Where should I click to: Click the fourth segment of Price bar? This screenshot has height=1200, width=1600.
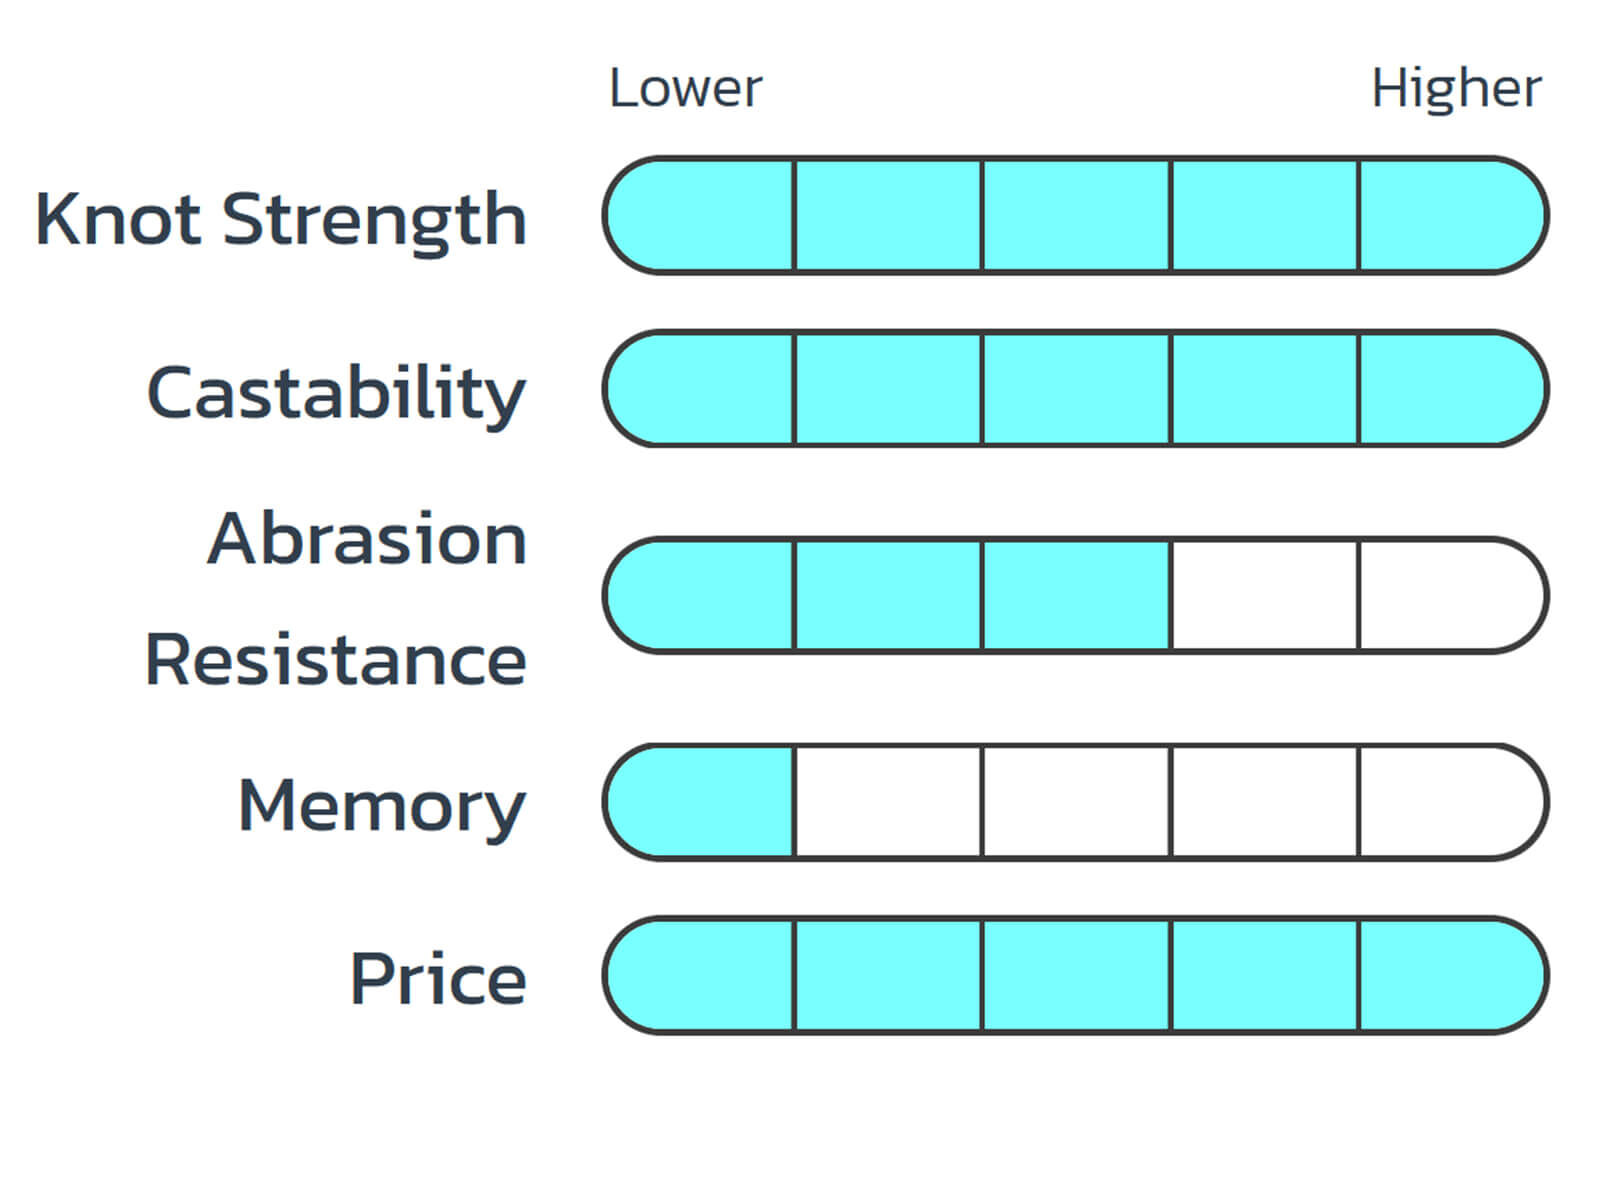coord(1264,975)
